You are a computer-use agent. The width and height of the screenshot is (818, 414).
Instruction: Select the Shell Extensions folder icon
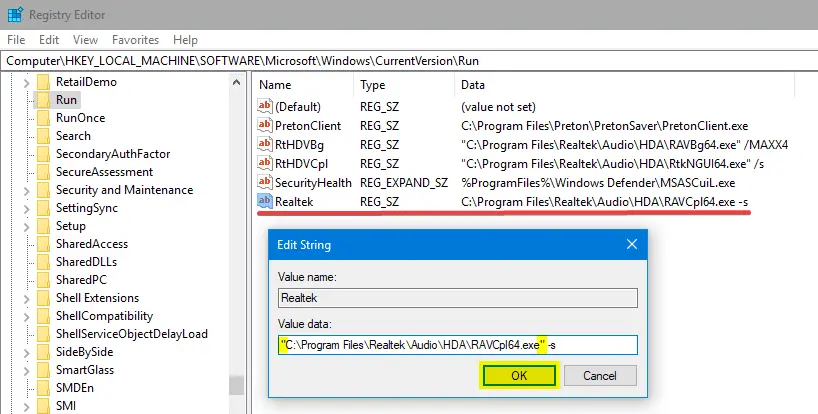[x=43, y=298]
